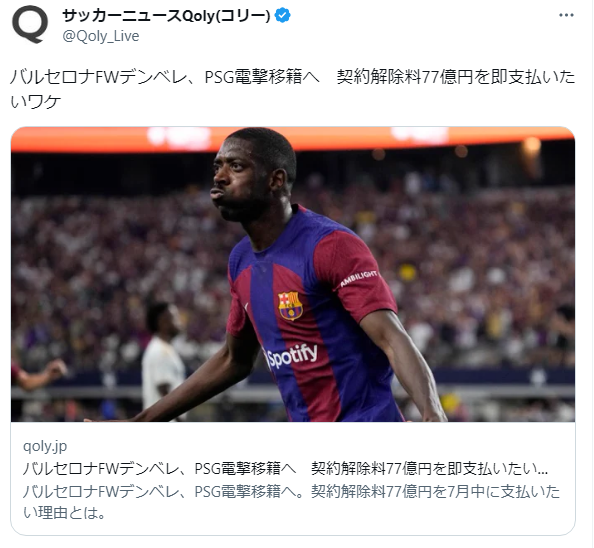This screenshot has width=594, height=548.
Task: Open the サッカーニュースQoly account name
Action: [x=166, y=16]
